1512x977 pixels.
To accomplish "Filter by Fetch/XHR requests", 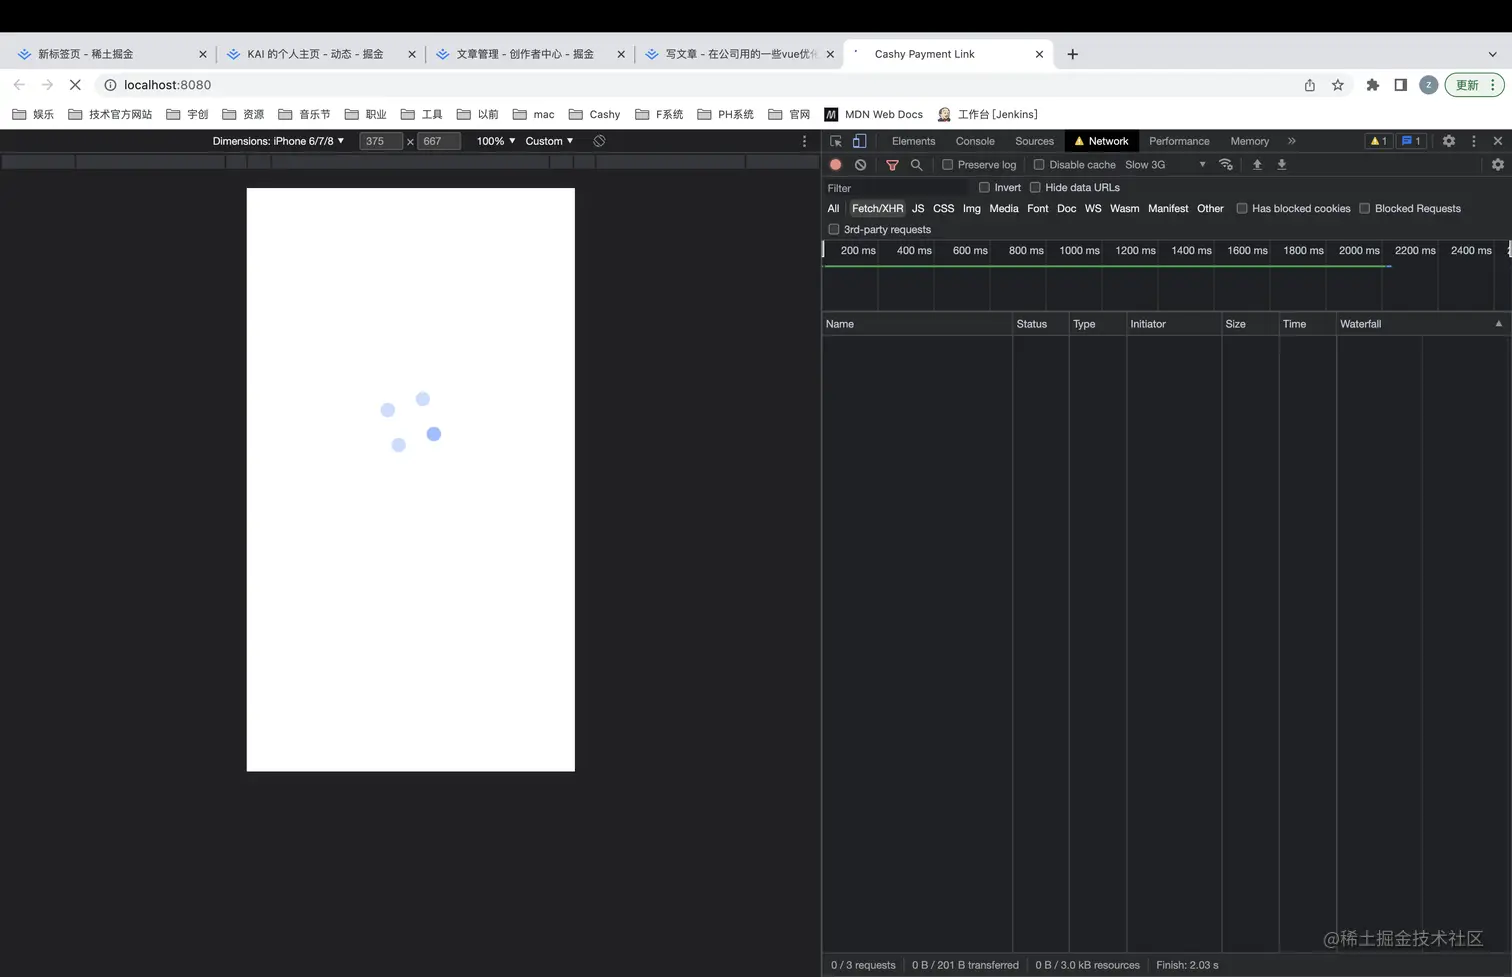I will point(877,208).
